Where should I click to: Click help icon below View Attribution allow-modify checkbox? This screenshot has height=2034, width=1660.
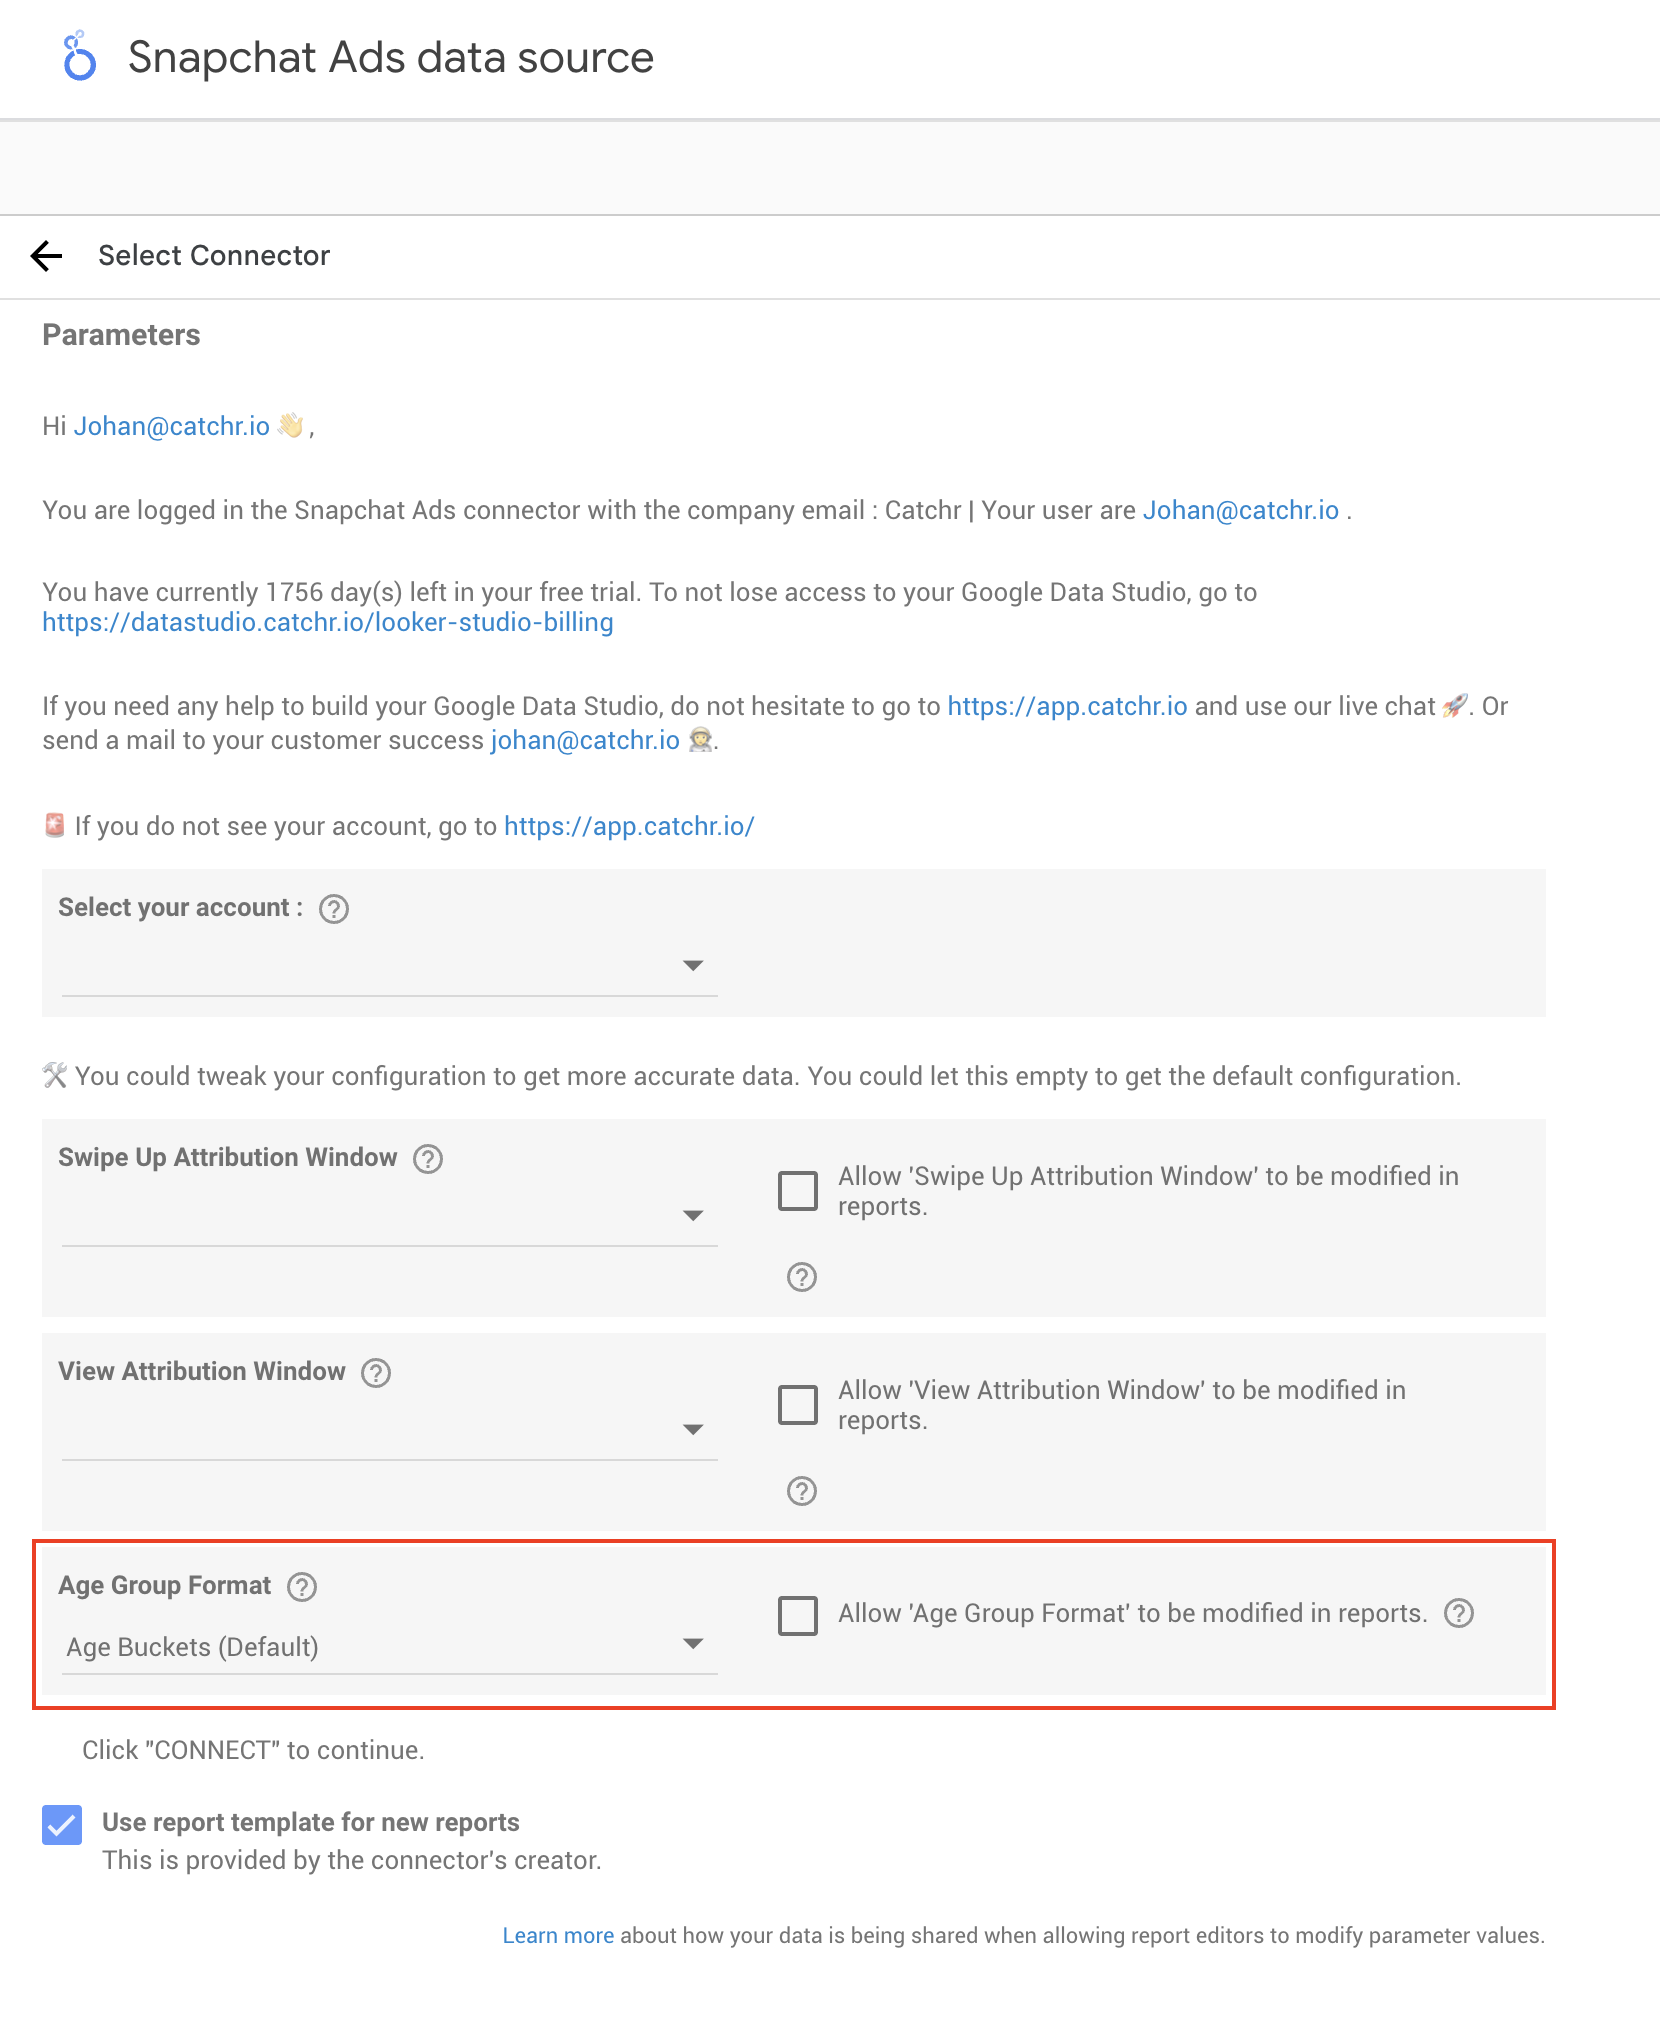coord(802,1491)
